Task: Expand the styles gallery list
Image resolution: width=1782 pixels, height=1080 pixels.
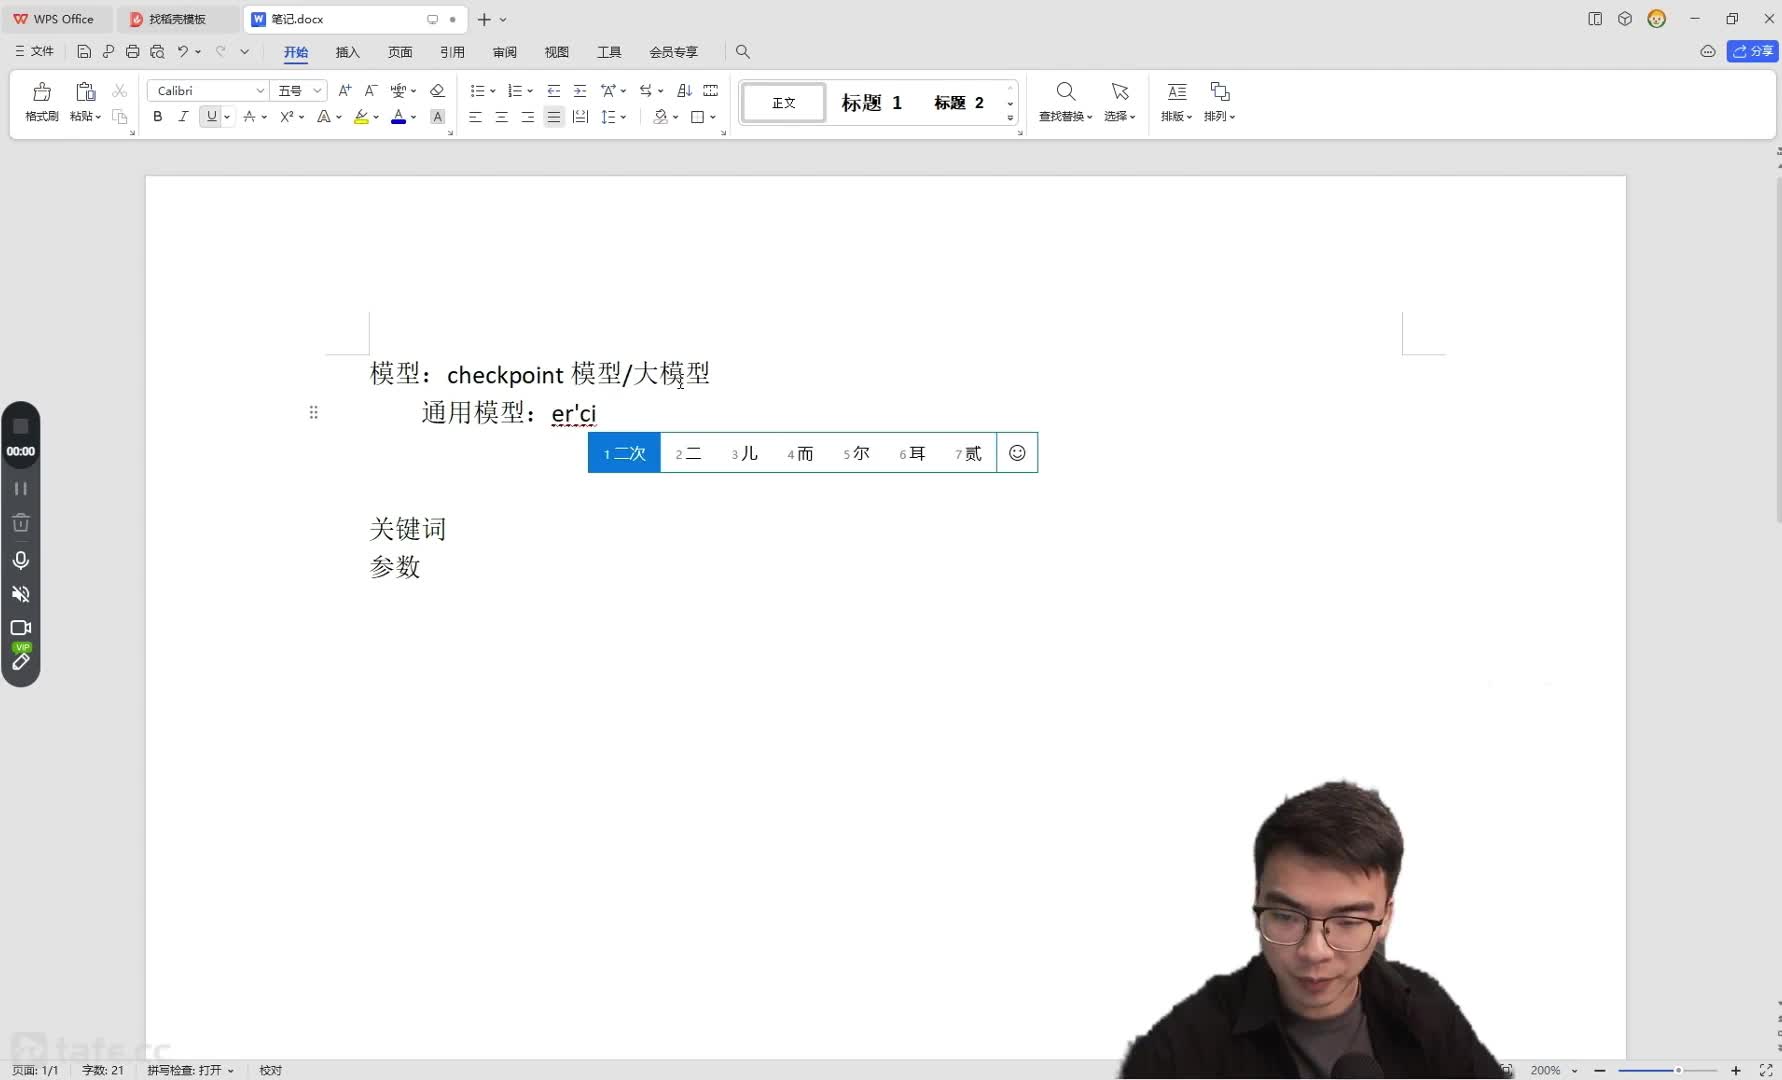Action: [1010, 118]
